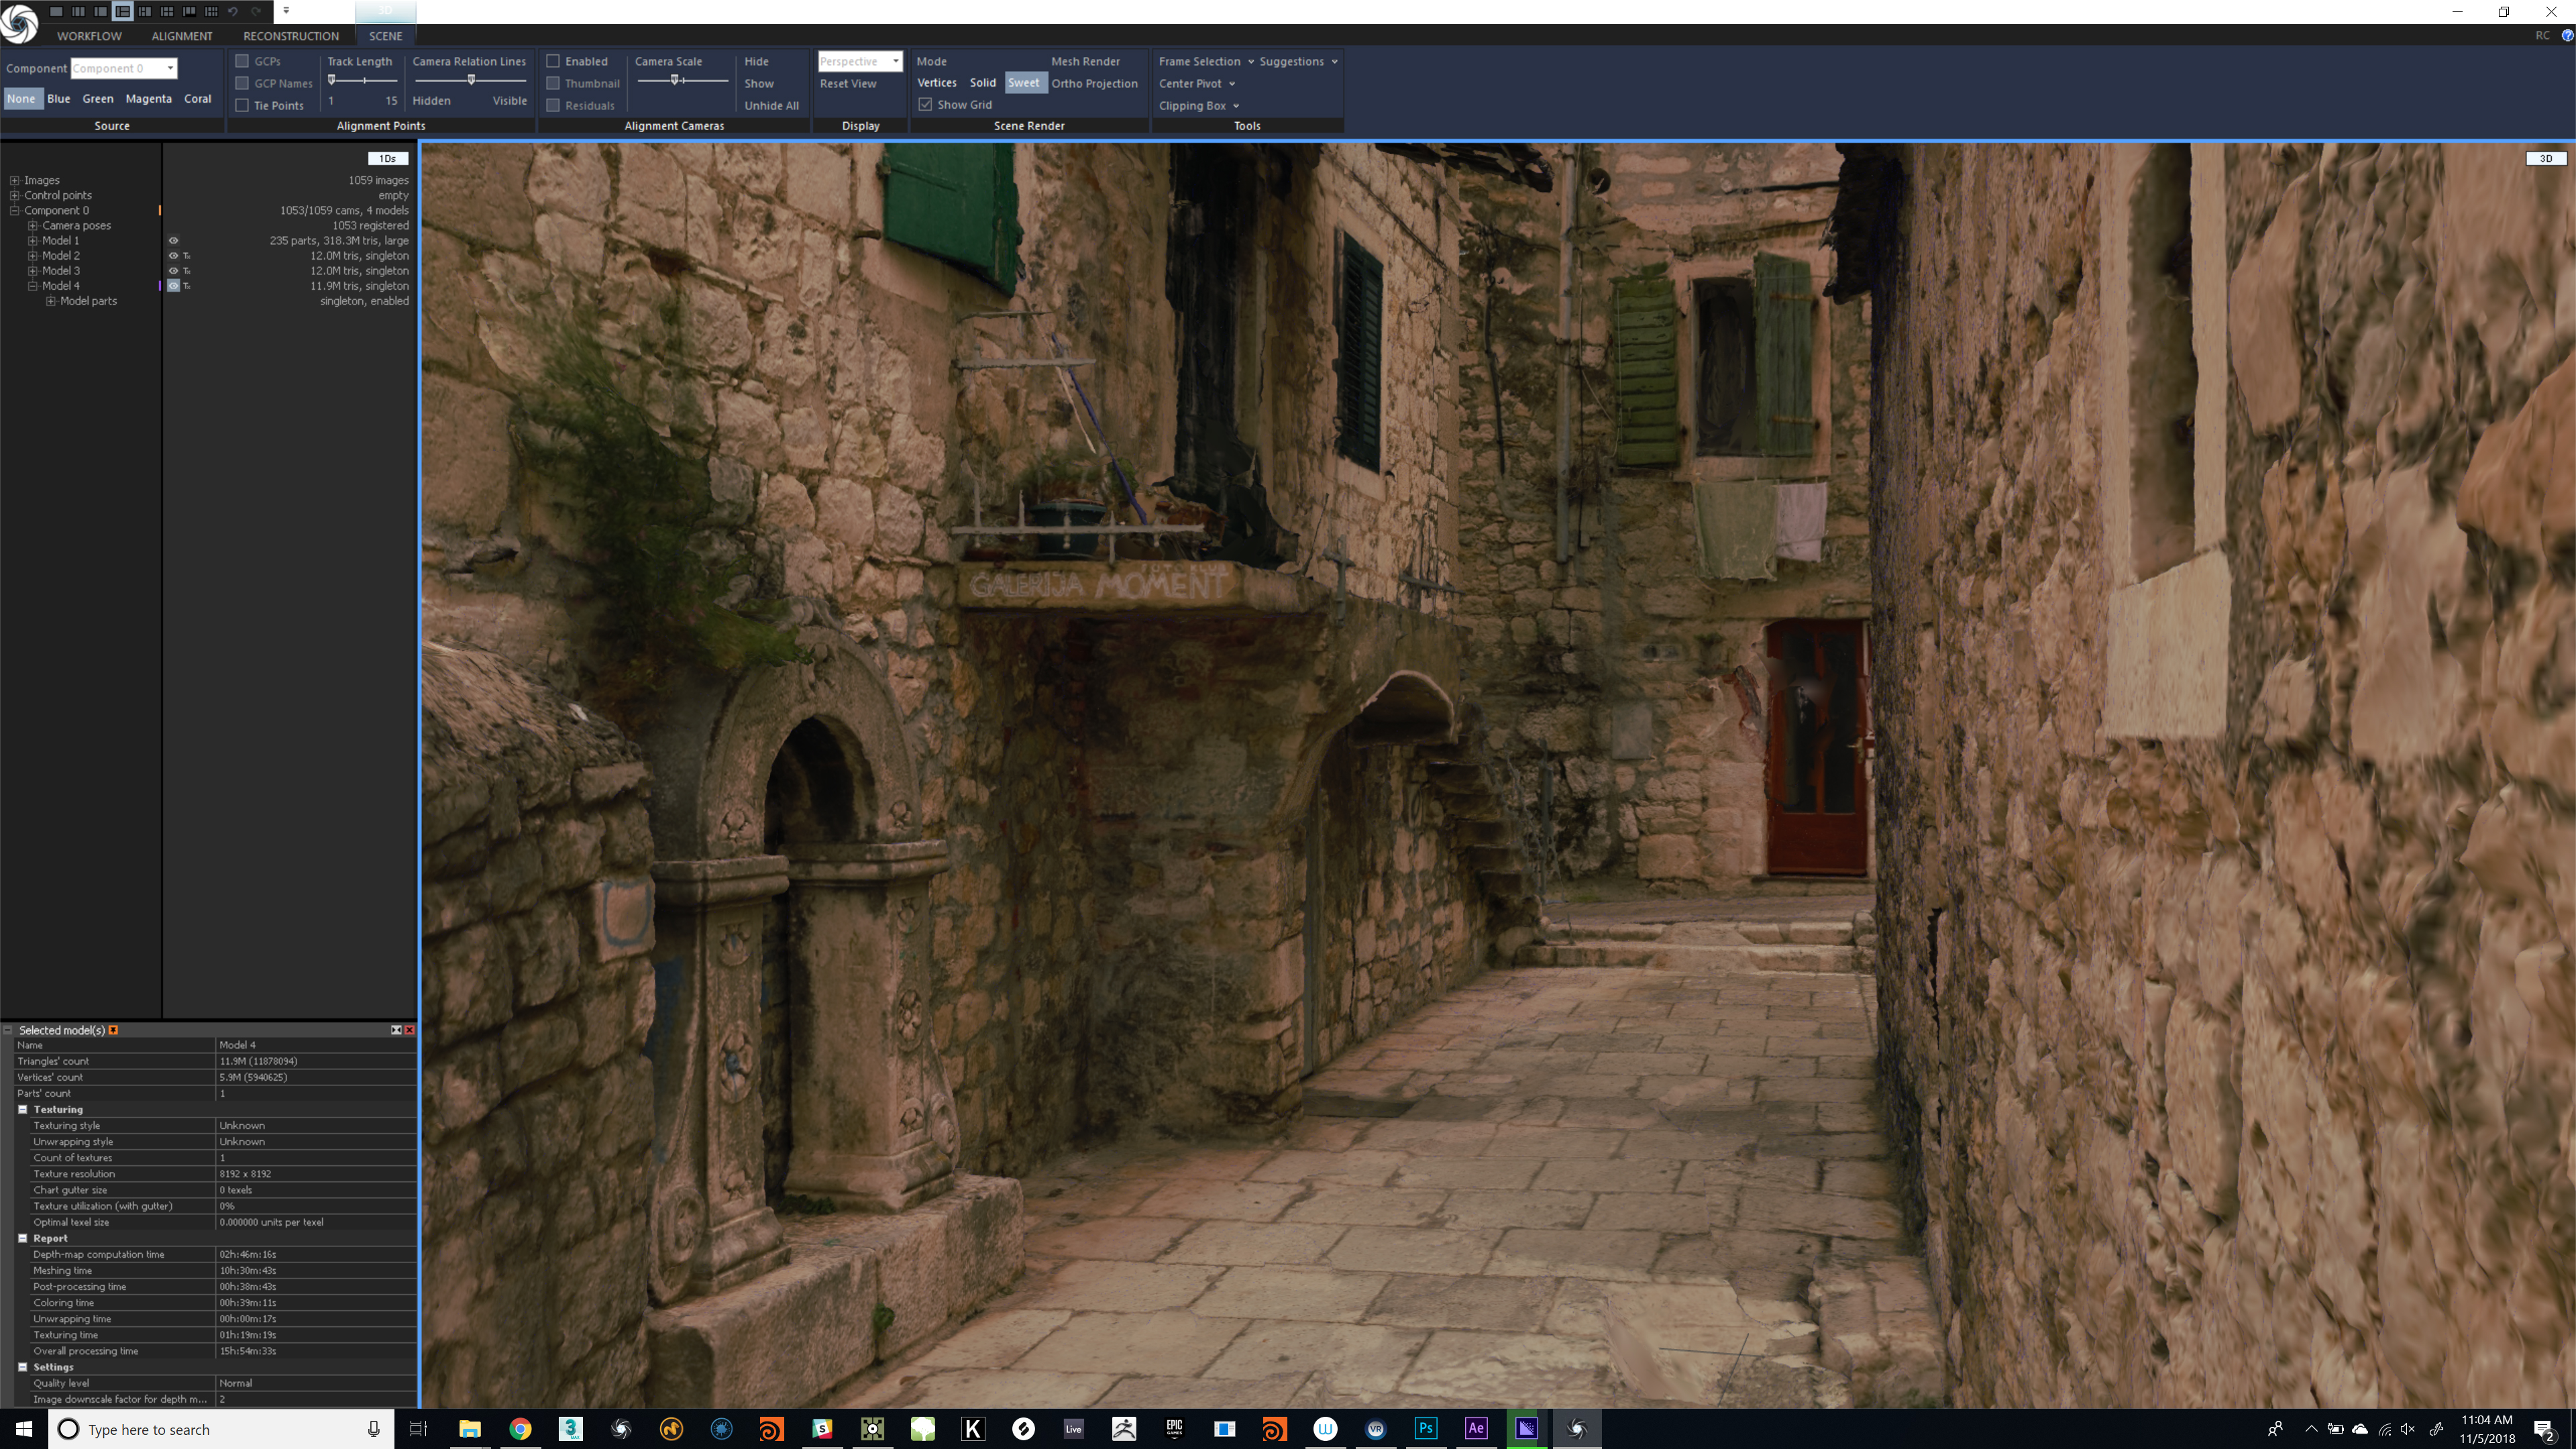
Task: Undock the Selected model(s) panel
Action: coord(396,1030)
